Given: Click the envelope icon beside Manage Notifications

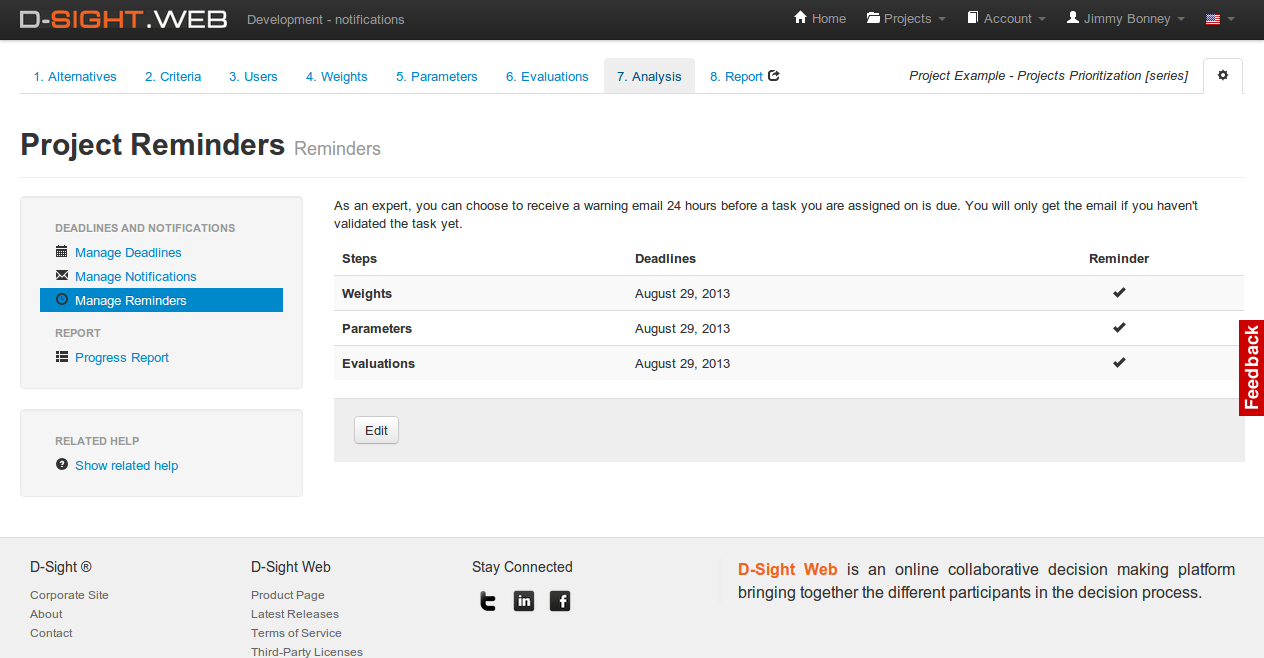Looking at the screenshot, I should pos(62,276).
